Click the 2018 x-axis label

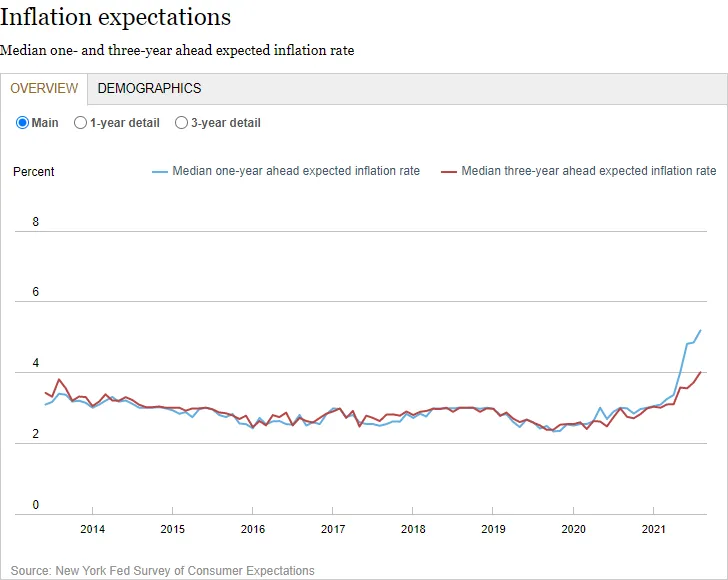click(x=413, y=529)
